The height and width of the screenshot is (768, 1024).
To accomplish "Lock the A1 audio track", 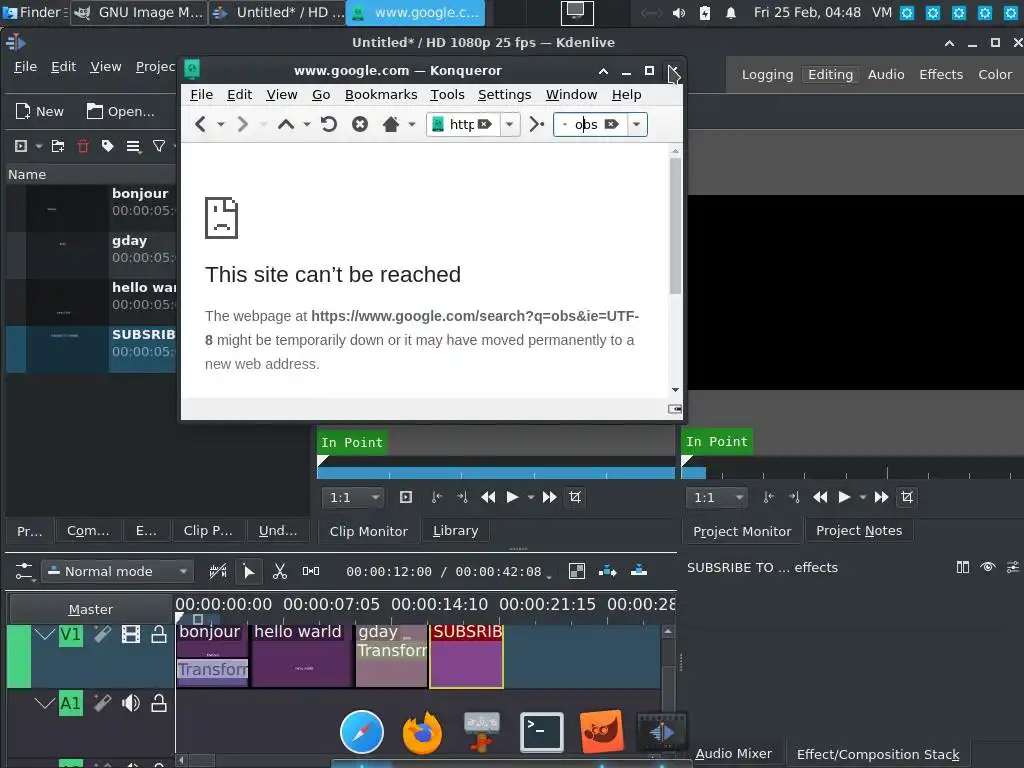I will (159, 703).
